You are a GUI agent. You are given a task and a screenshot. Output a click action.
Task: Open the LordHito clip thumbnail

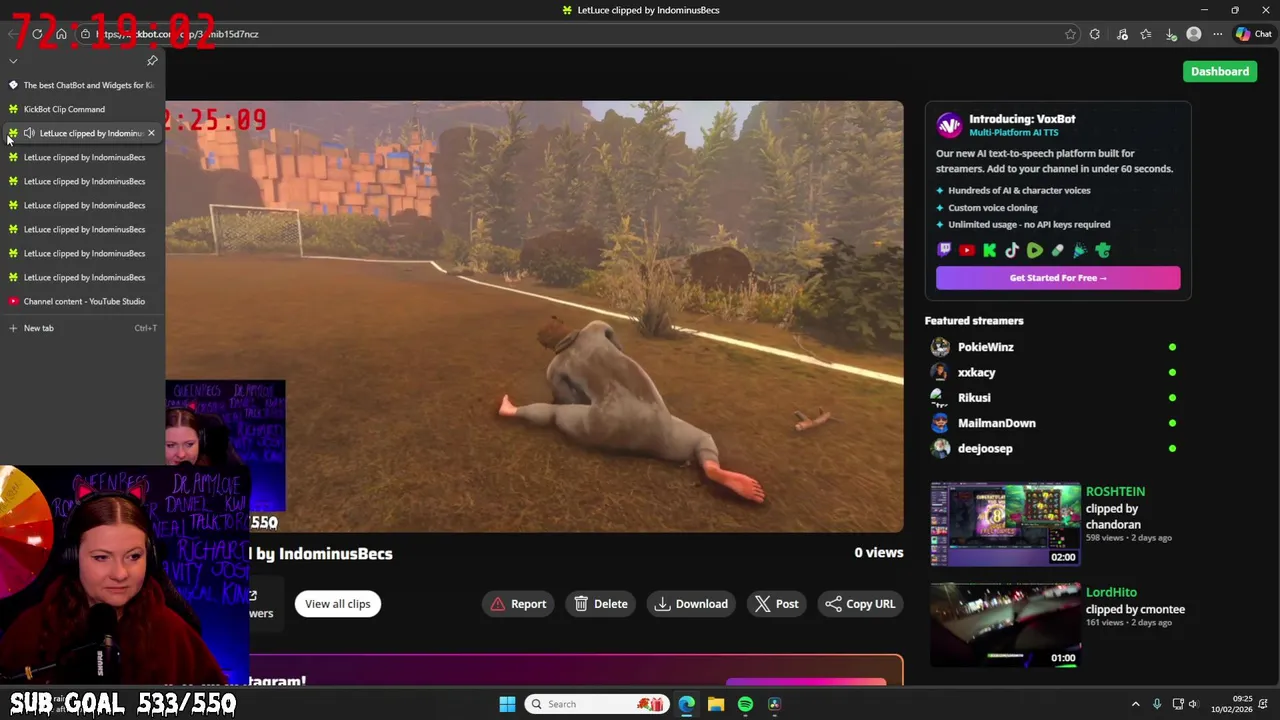[x=1005, y=625]
